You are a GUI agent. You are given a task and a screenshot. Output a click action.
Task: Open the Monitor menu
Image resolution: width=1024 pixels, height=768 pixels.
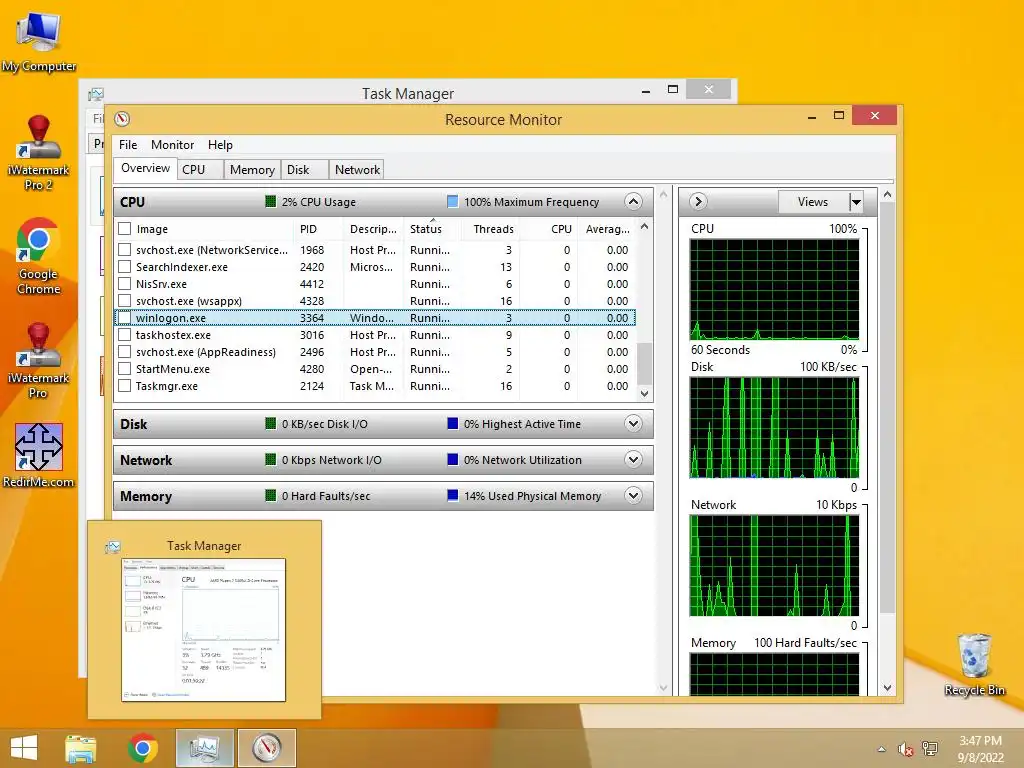pos(172,144)
